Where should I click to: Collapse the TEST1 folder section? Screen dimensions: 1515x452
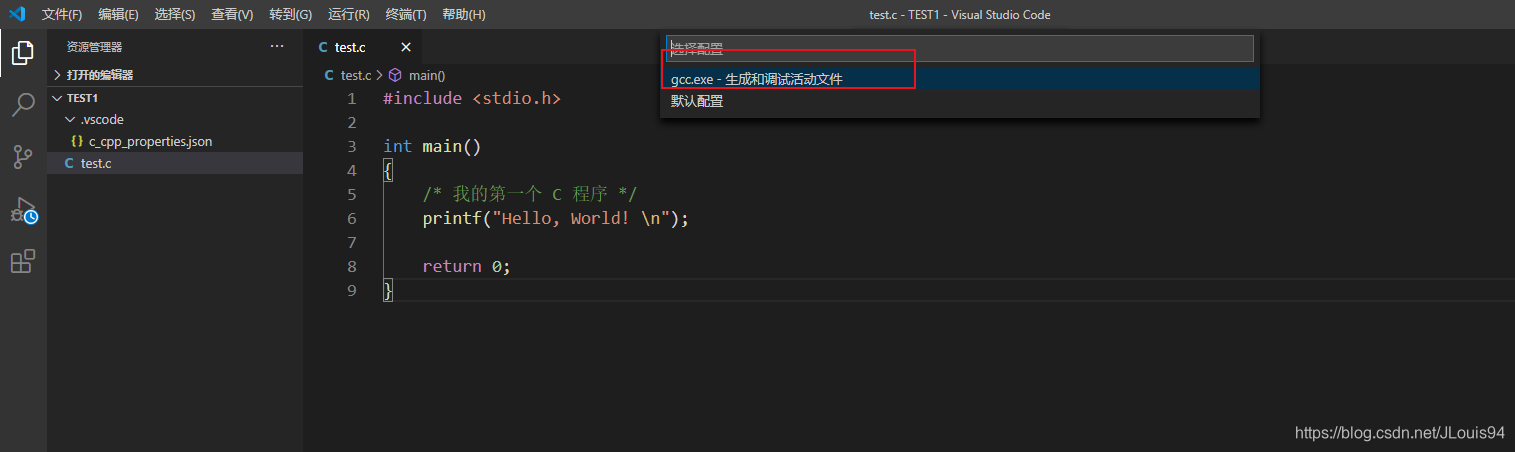click(x=175, y=98)
